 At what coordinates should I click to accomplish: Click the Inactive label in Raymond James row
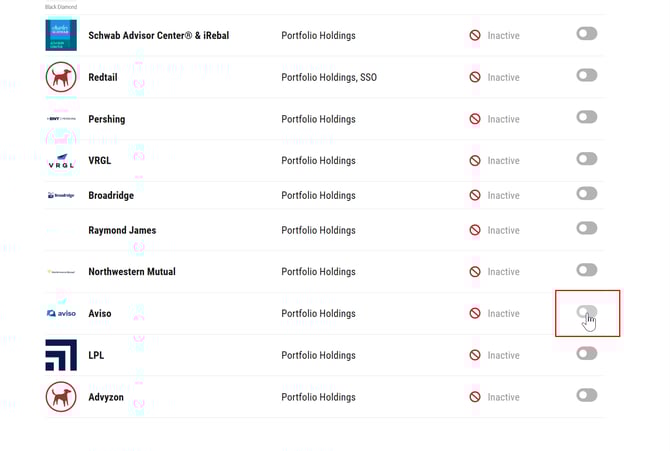(x=503, y=230)
